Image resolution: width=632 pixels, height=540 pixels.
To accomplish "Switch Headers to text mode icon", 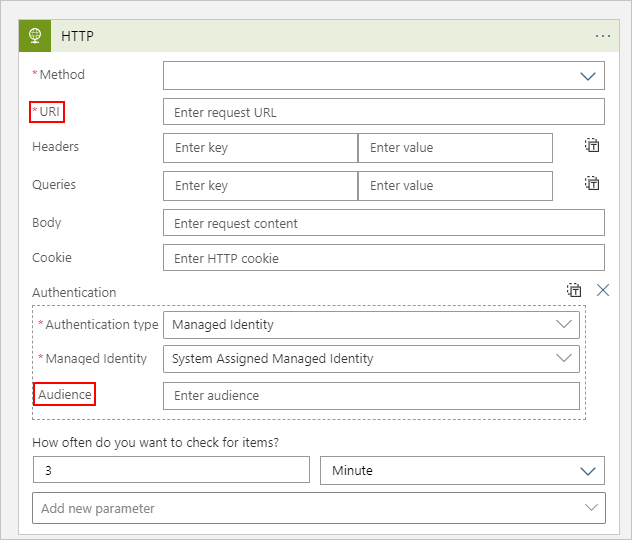I will [592, 145].
